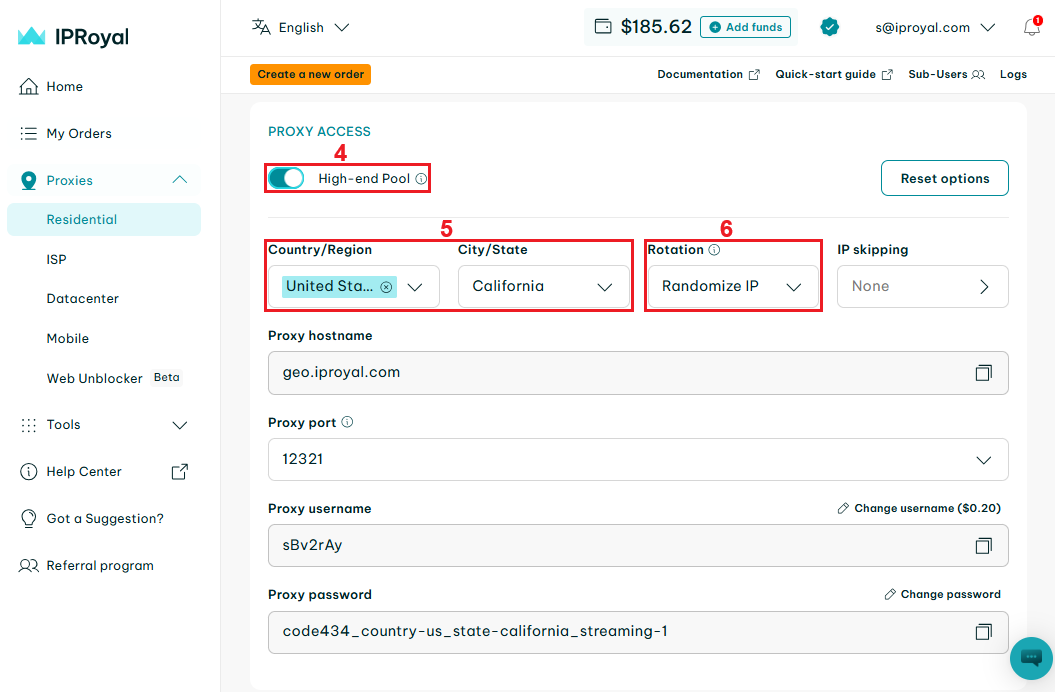Remove the United States country tag
The height and width of the screenshot is (692, 1055).
click(x=386, y=287)
